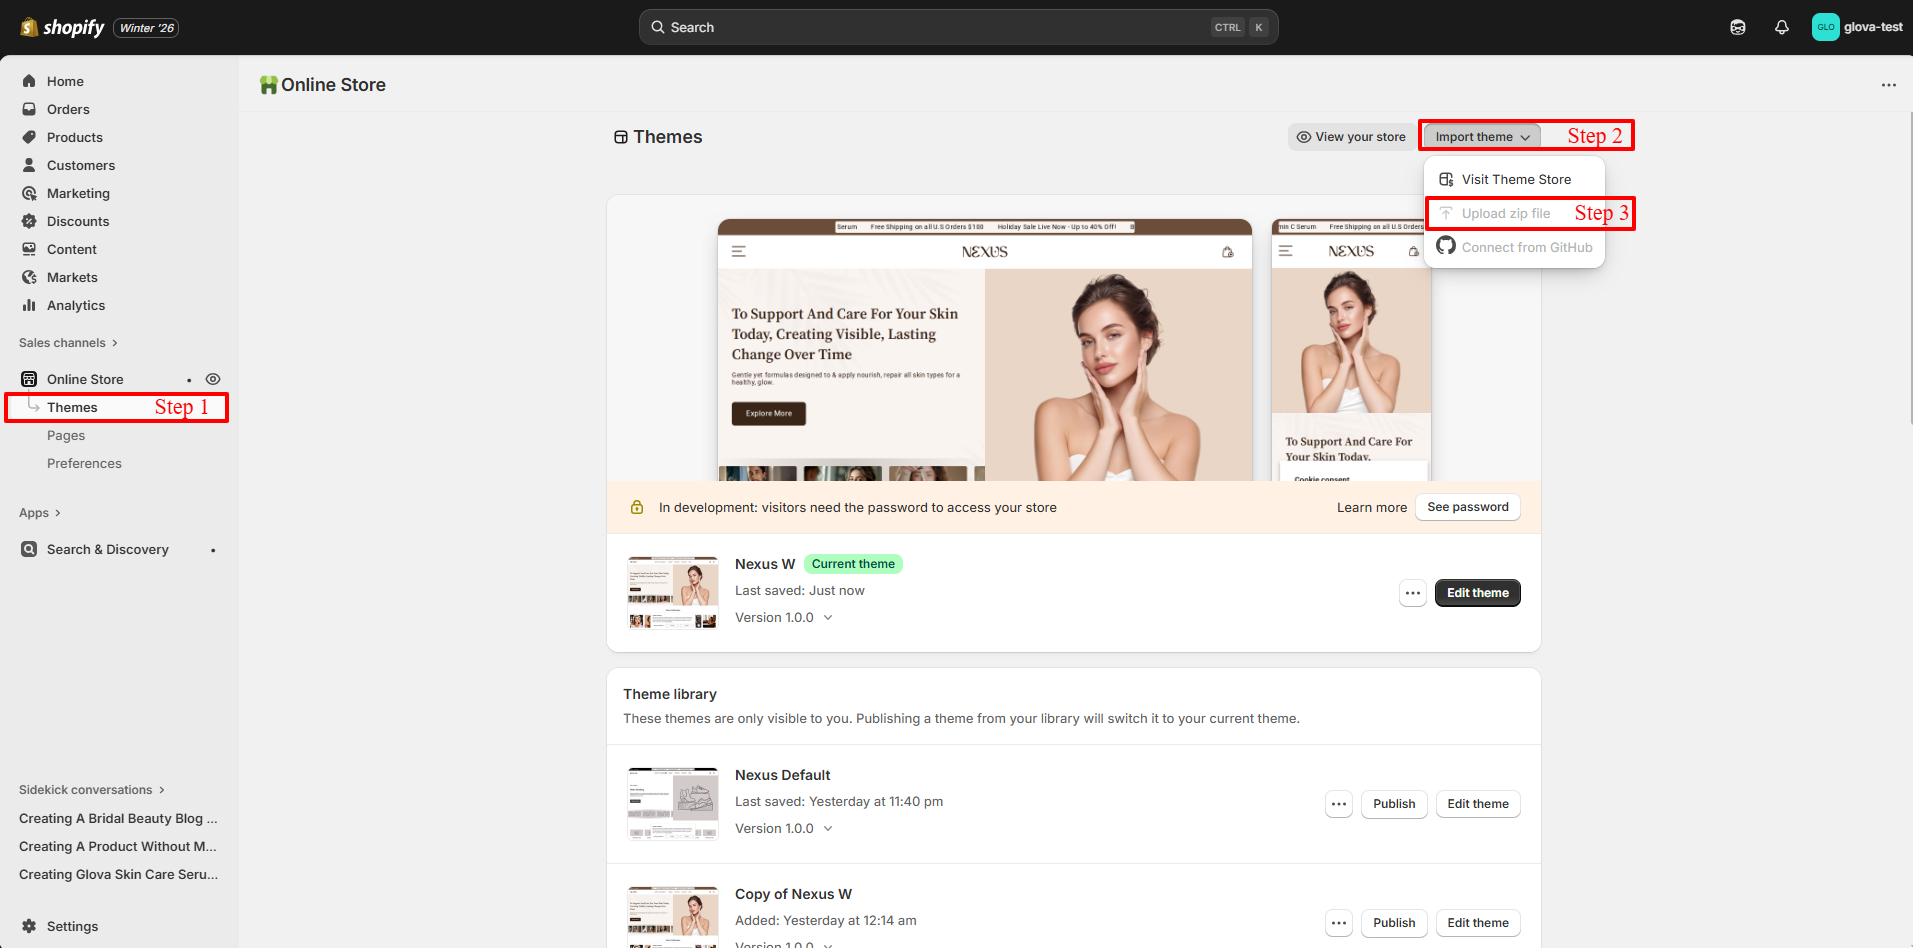The width and height of the screenshot is (1913, 948).
Task: Expand the Sales channels section
Action: click(x=68, y=343)
